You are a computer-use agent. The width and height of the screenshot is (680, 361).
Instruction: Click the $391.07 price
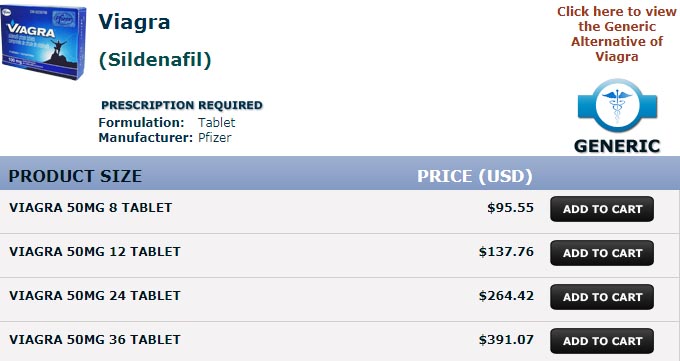click(506, 339)
